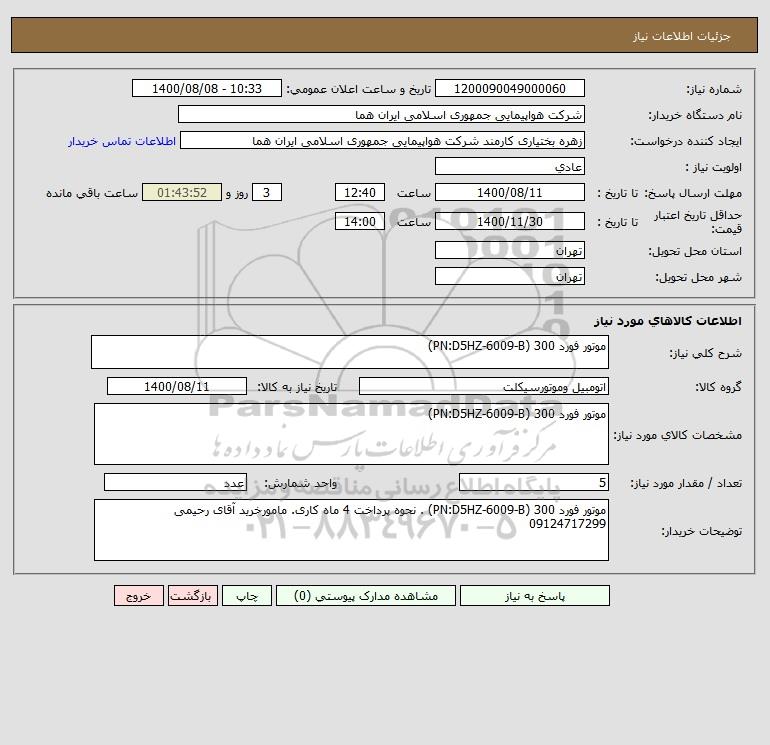The height and width of the screenshot is (745, 770).
Task: Click the validity time field 14:00
Action: pyautogui.click(x=359, y=221)
